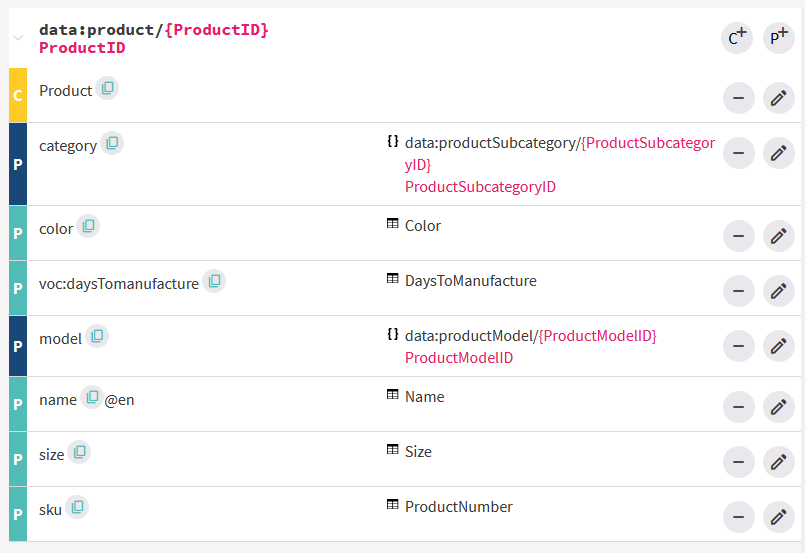This screenshot has width=805, height=553.
Task: Copy the voc:daysTomanufacture property name
Action: tap(214, 281)
